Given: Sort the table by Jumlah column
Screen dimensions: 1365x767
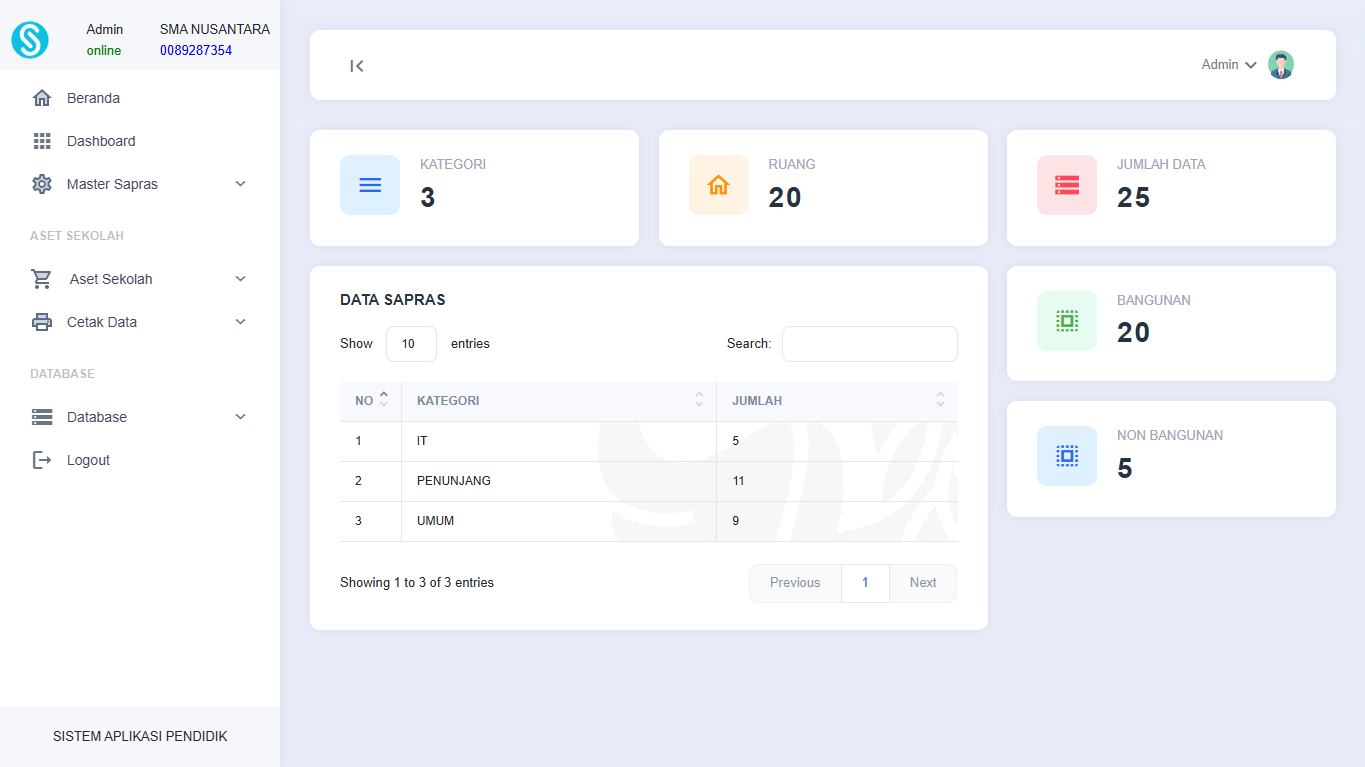Looking at the screenshot, I should (x=836, y=401).
